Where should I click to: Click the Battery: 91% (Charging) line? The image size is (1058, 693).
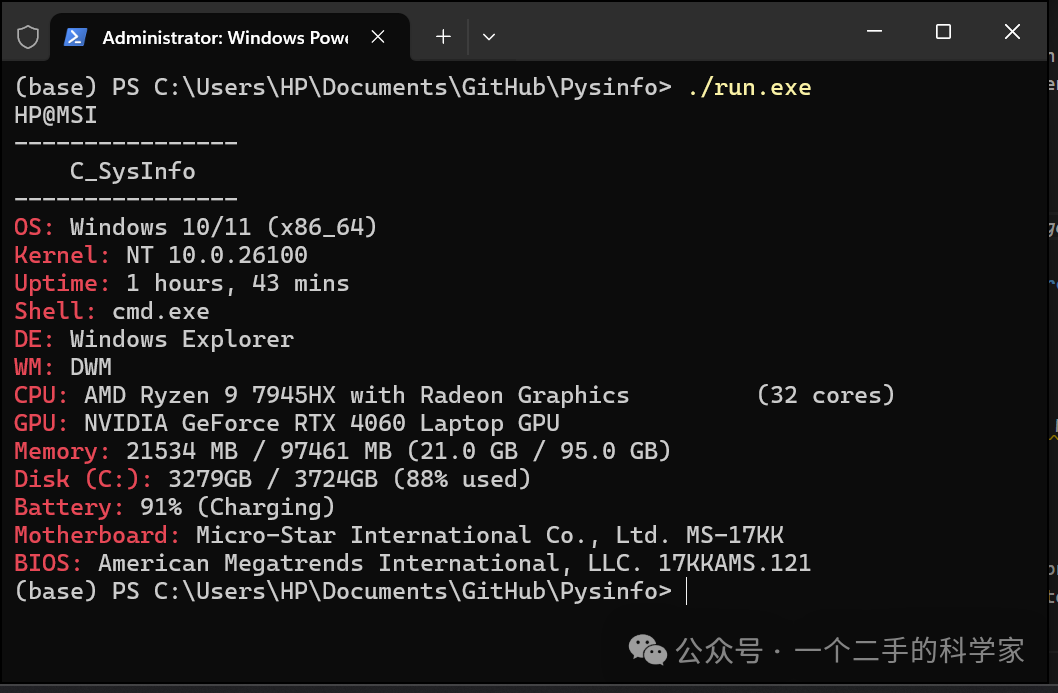tap(174, 507)
